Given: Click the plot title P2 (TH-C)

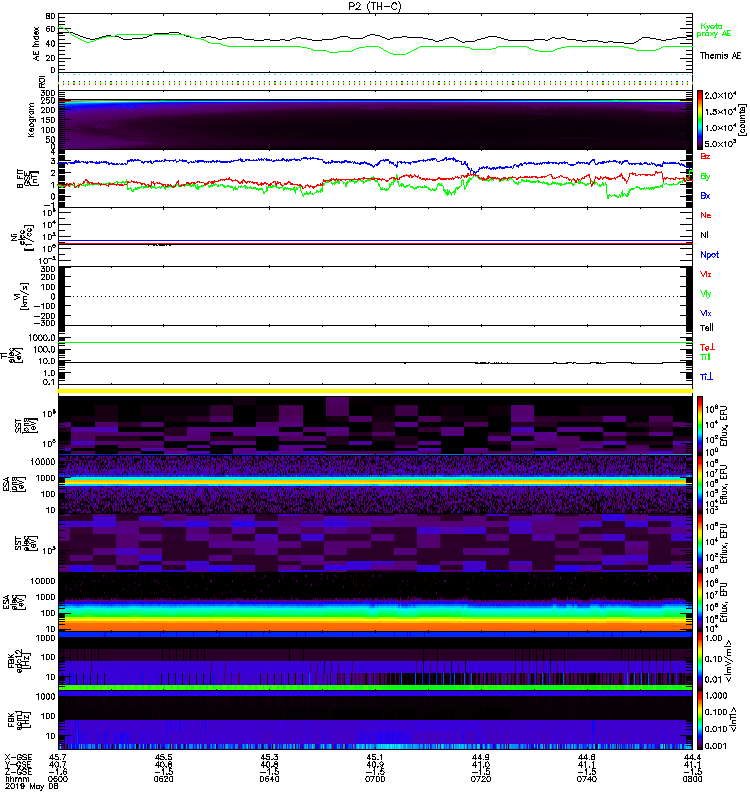Looking at the screenshot, I should pyautogui.click(x=374, y=6).
